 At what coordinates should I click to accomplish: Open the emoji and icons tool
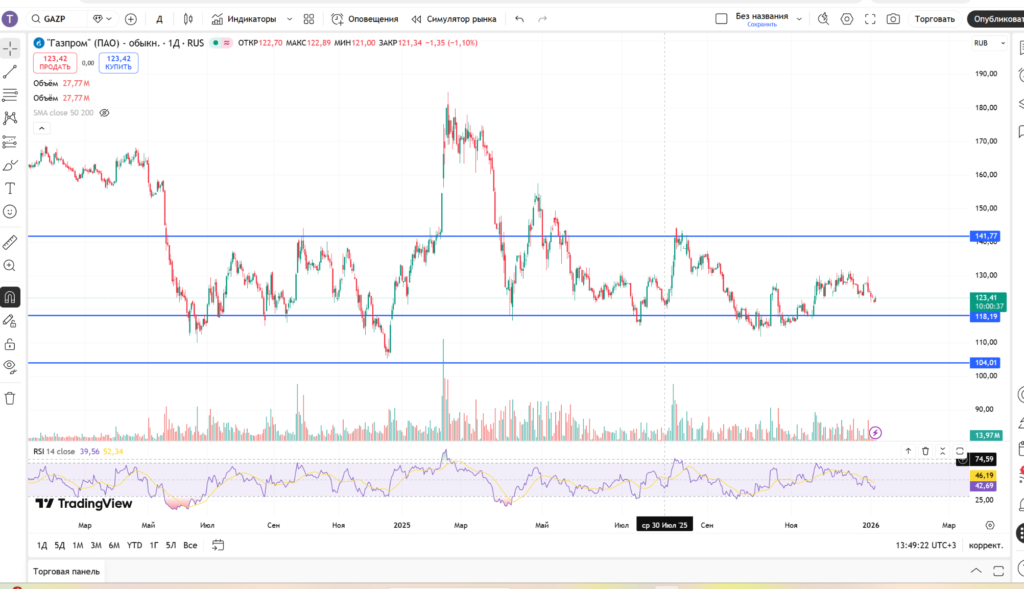(10, 212)
